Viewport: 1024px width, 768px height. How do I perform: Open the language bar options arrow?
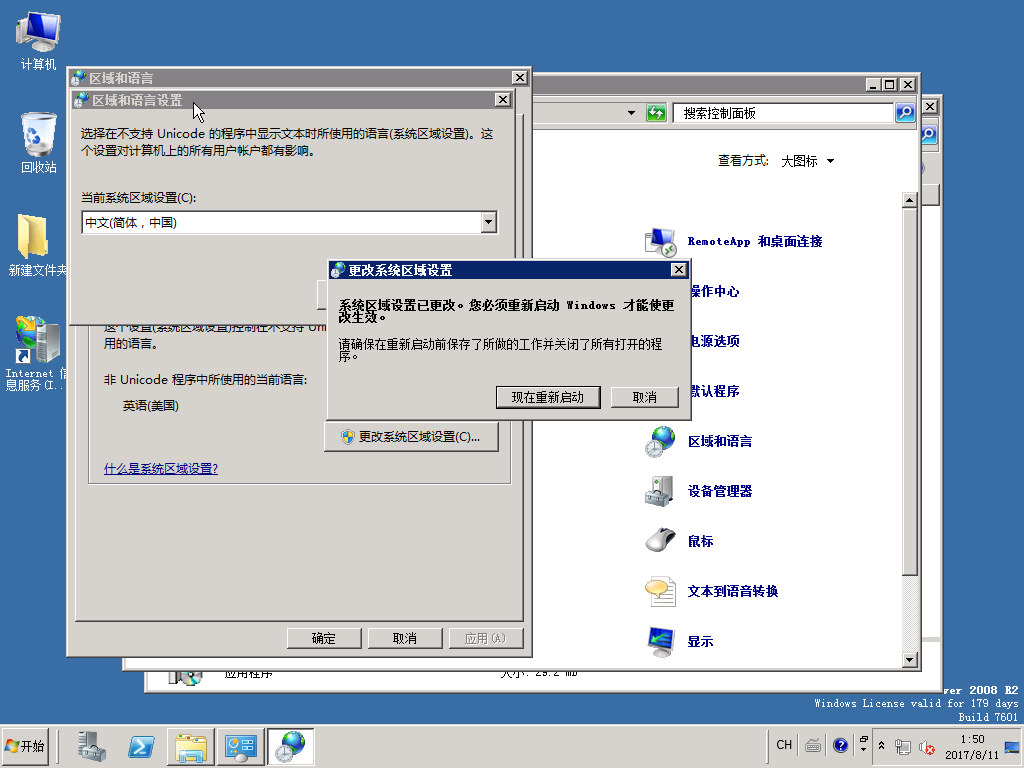coord(863,749)
